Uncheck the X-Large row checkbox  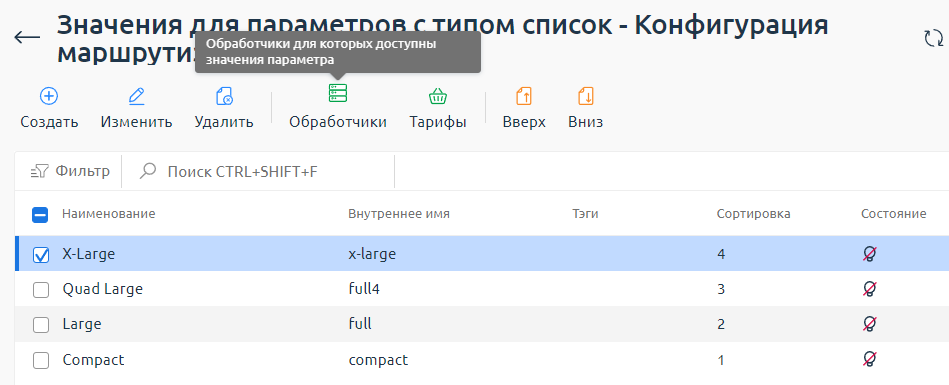tap(41, 255)
